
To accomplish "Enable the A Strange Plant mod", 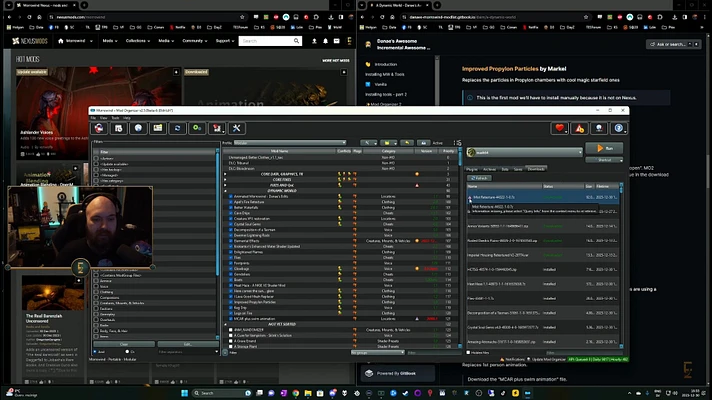I will coord(231,346).
